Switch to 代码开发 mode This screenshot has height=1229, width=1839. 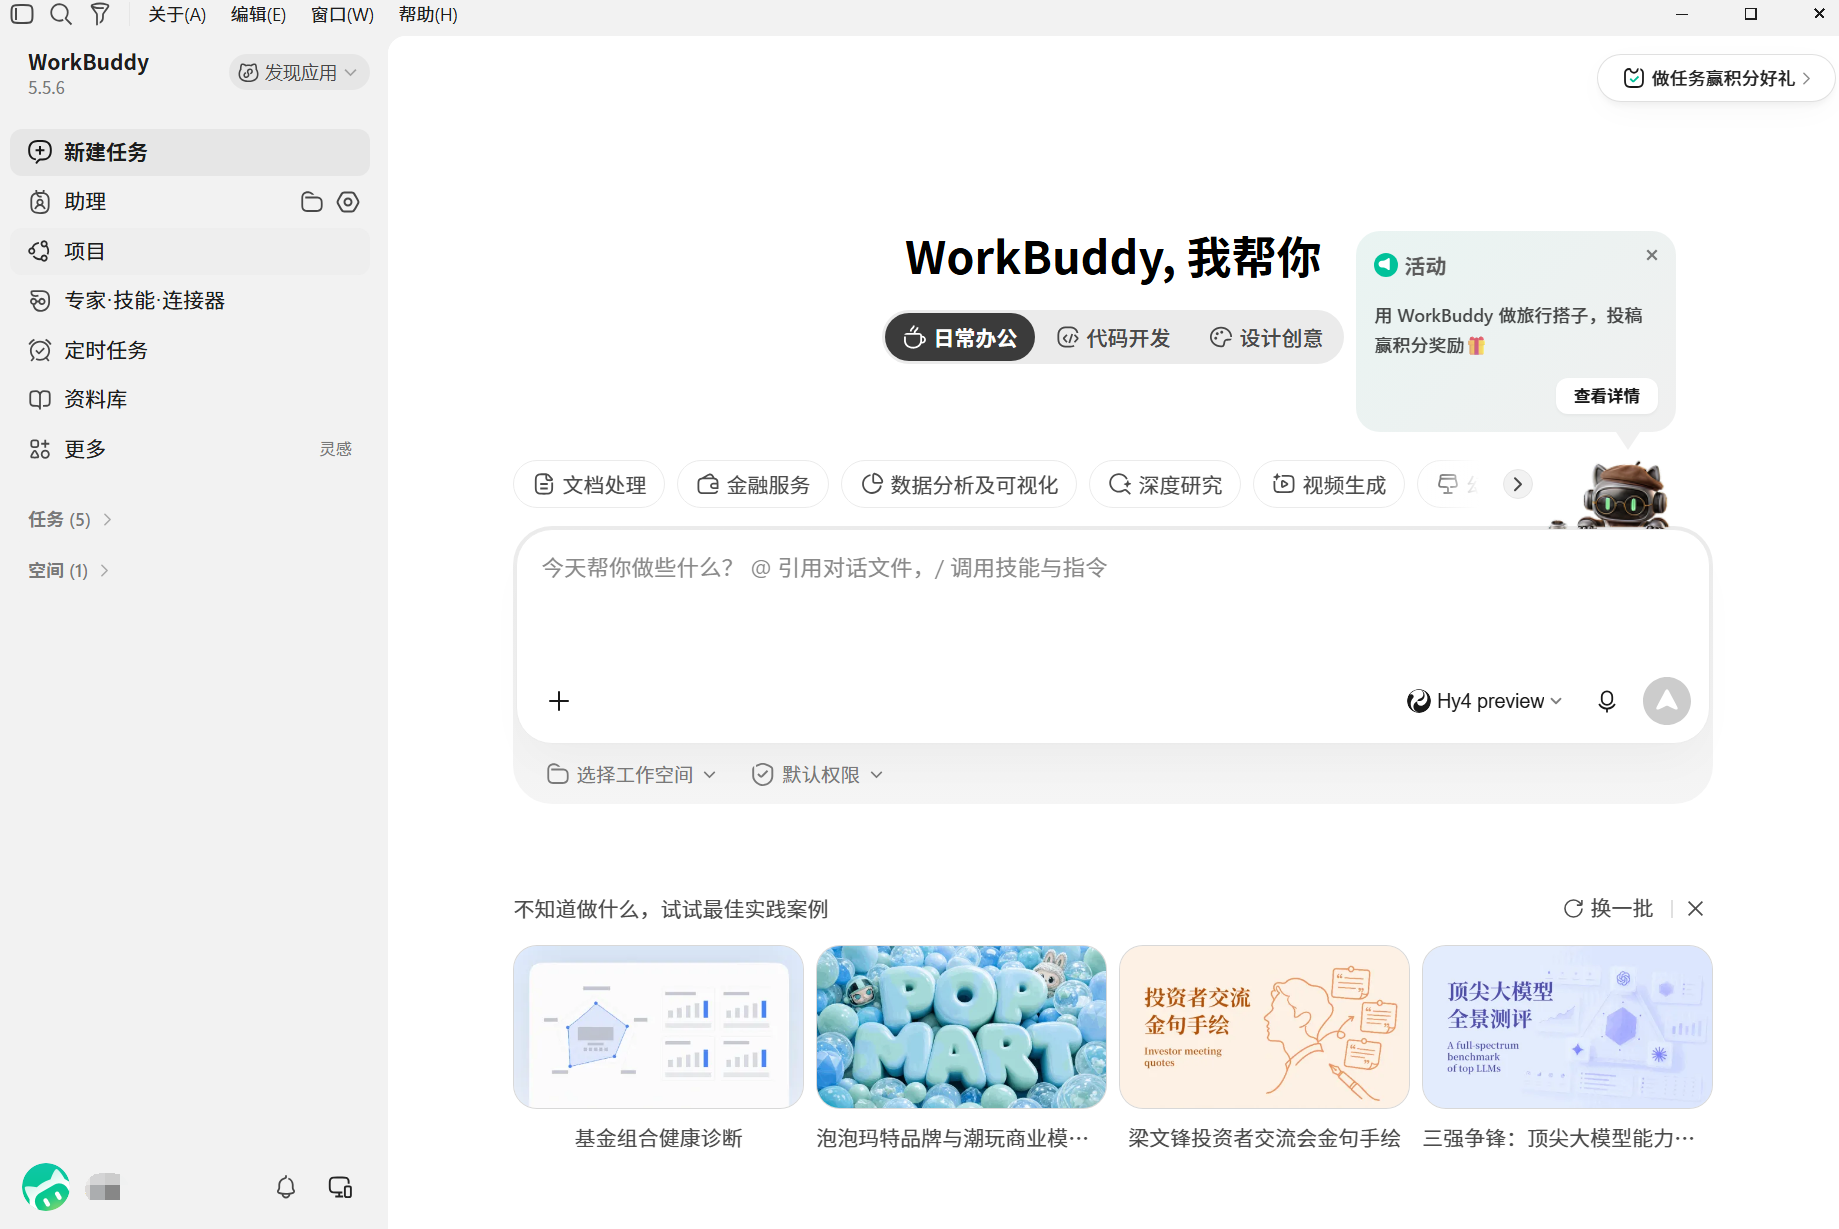pyautogui.click(x=1114, y=338)
